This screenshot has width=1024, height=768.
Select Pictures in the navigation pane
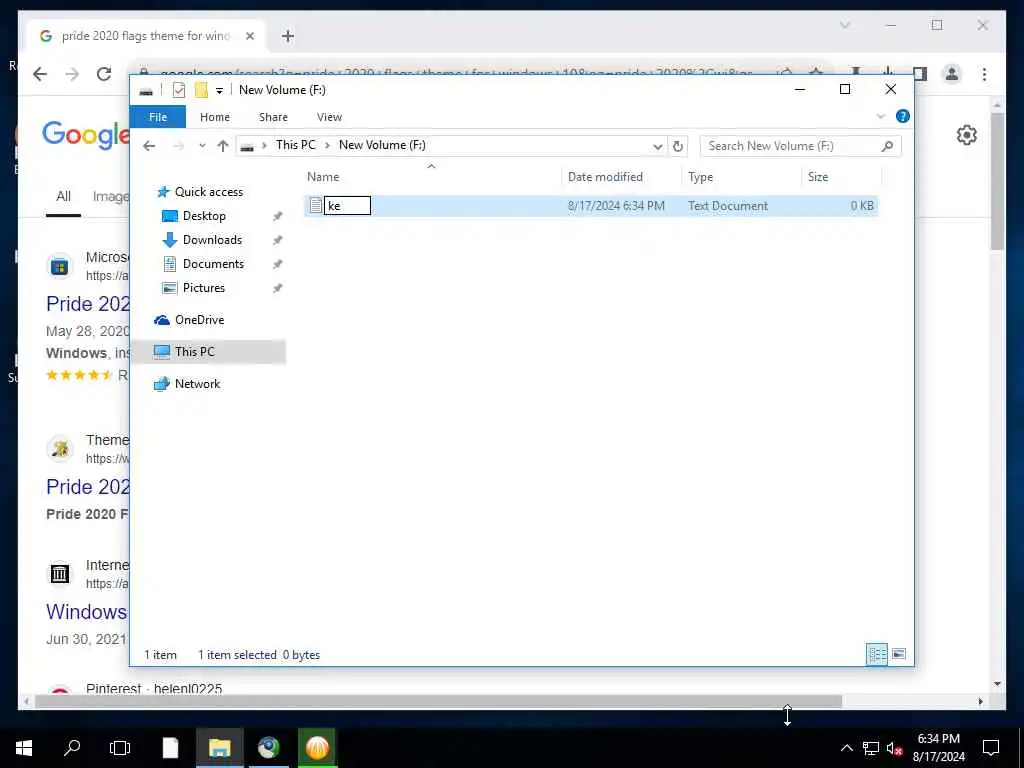pos(204,288)
